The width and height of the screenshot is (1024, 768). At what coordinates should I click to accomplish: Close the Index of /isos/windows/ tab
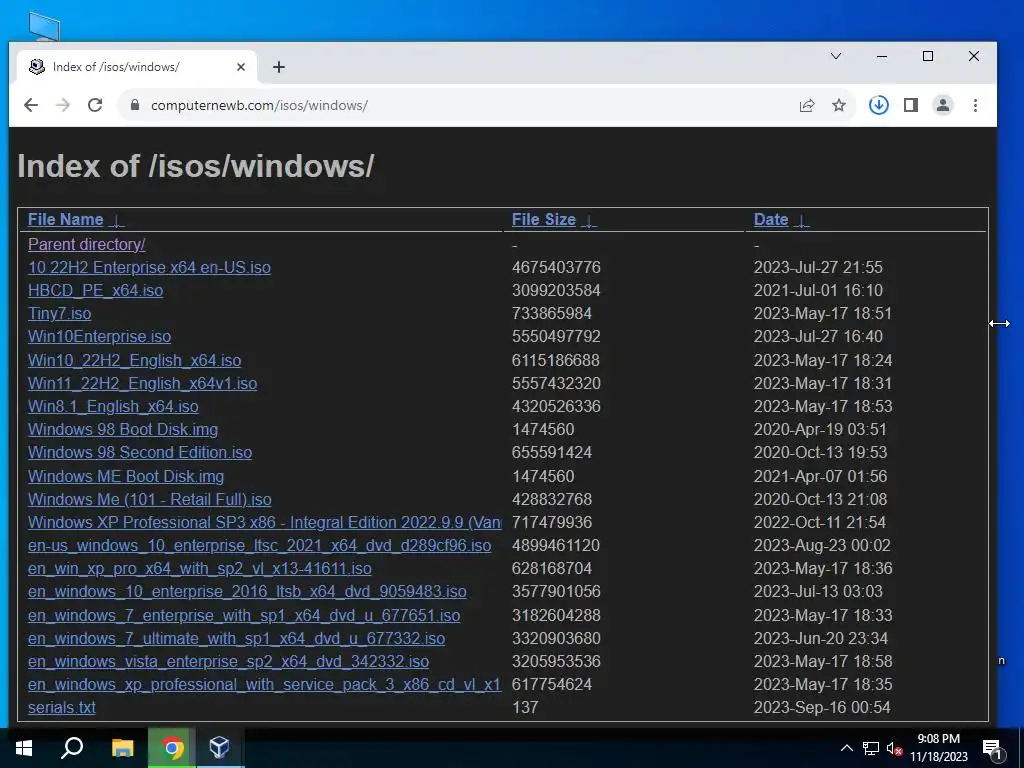pos(240,67)
